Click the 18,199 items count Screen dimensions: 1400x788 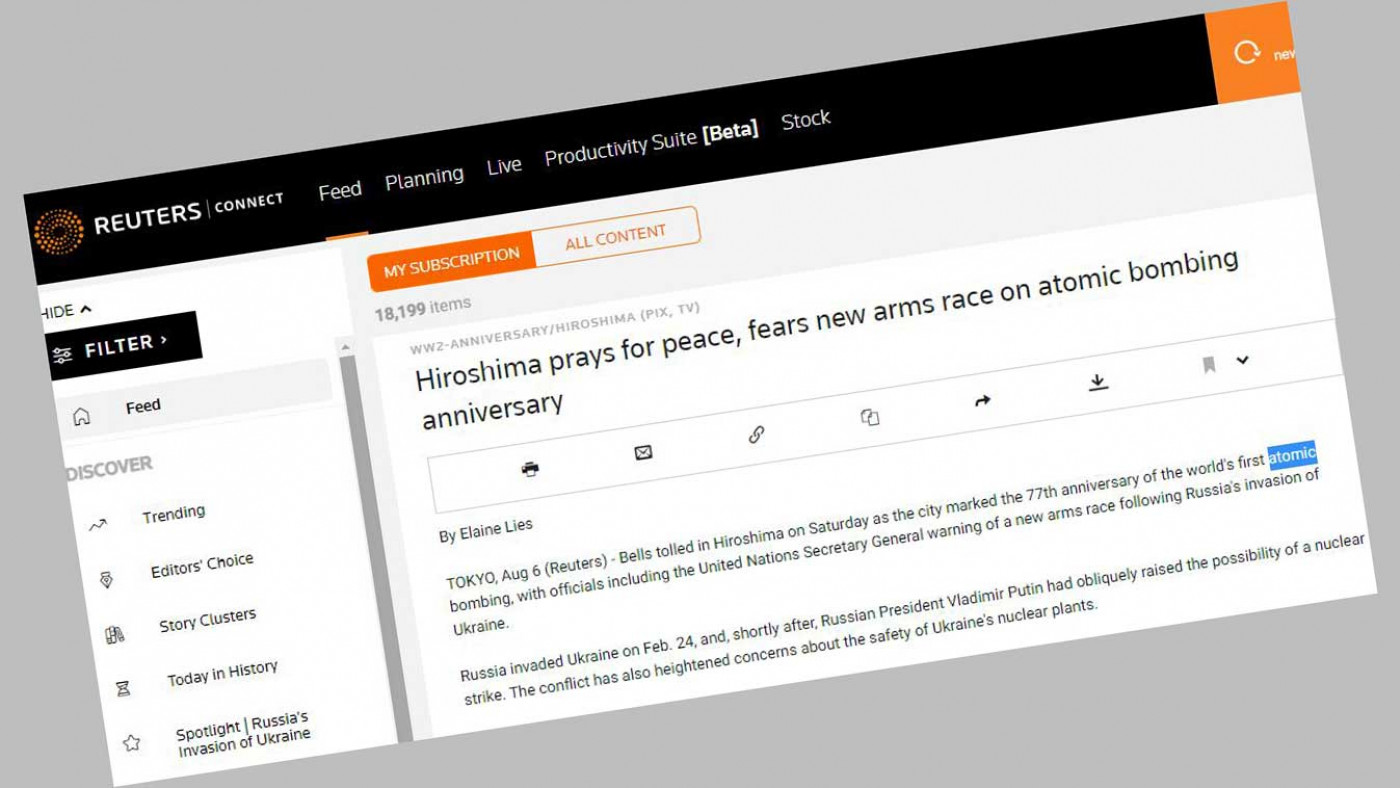tap(423, 308)
